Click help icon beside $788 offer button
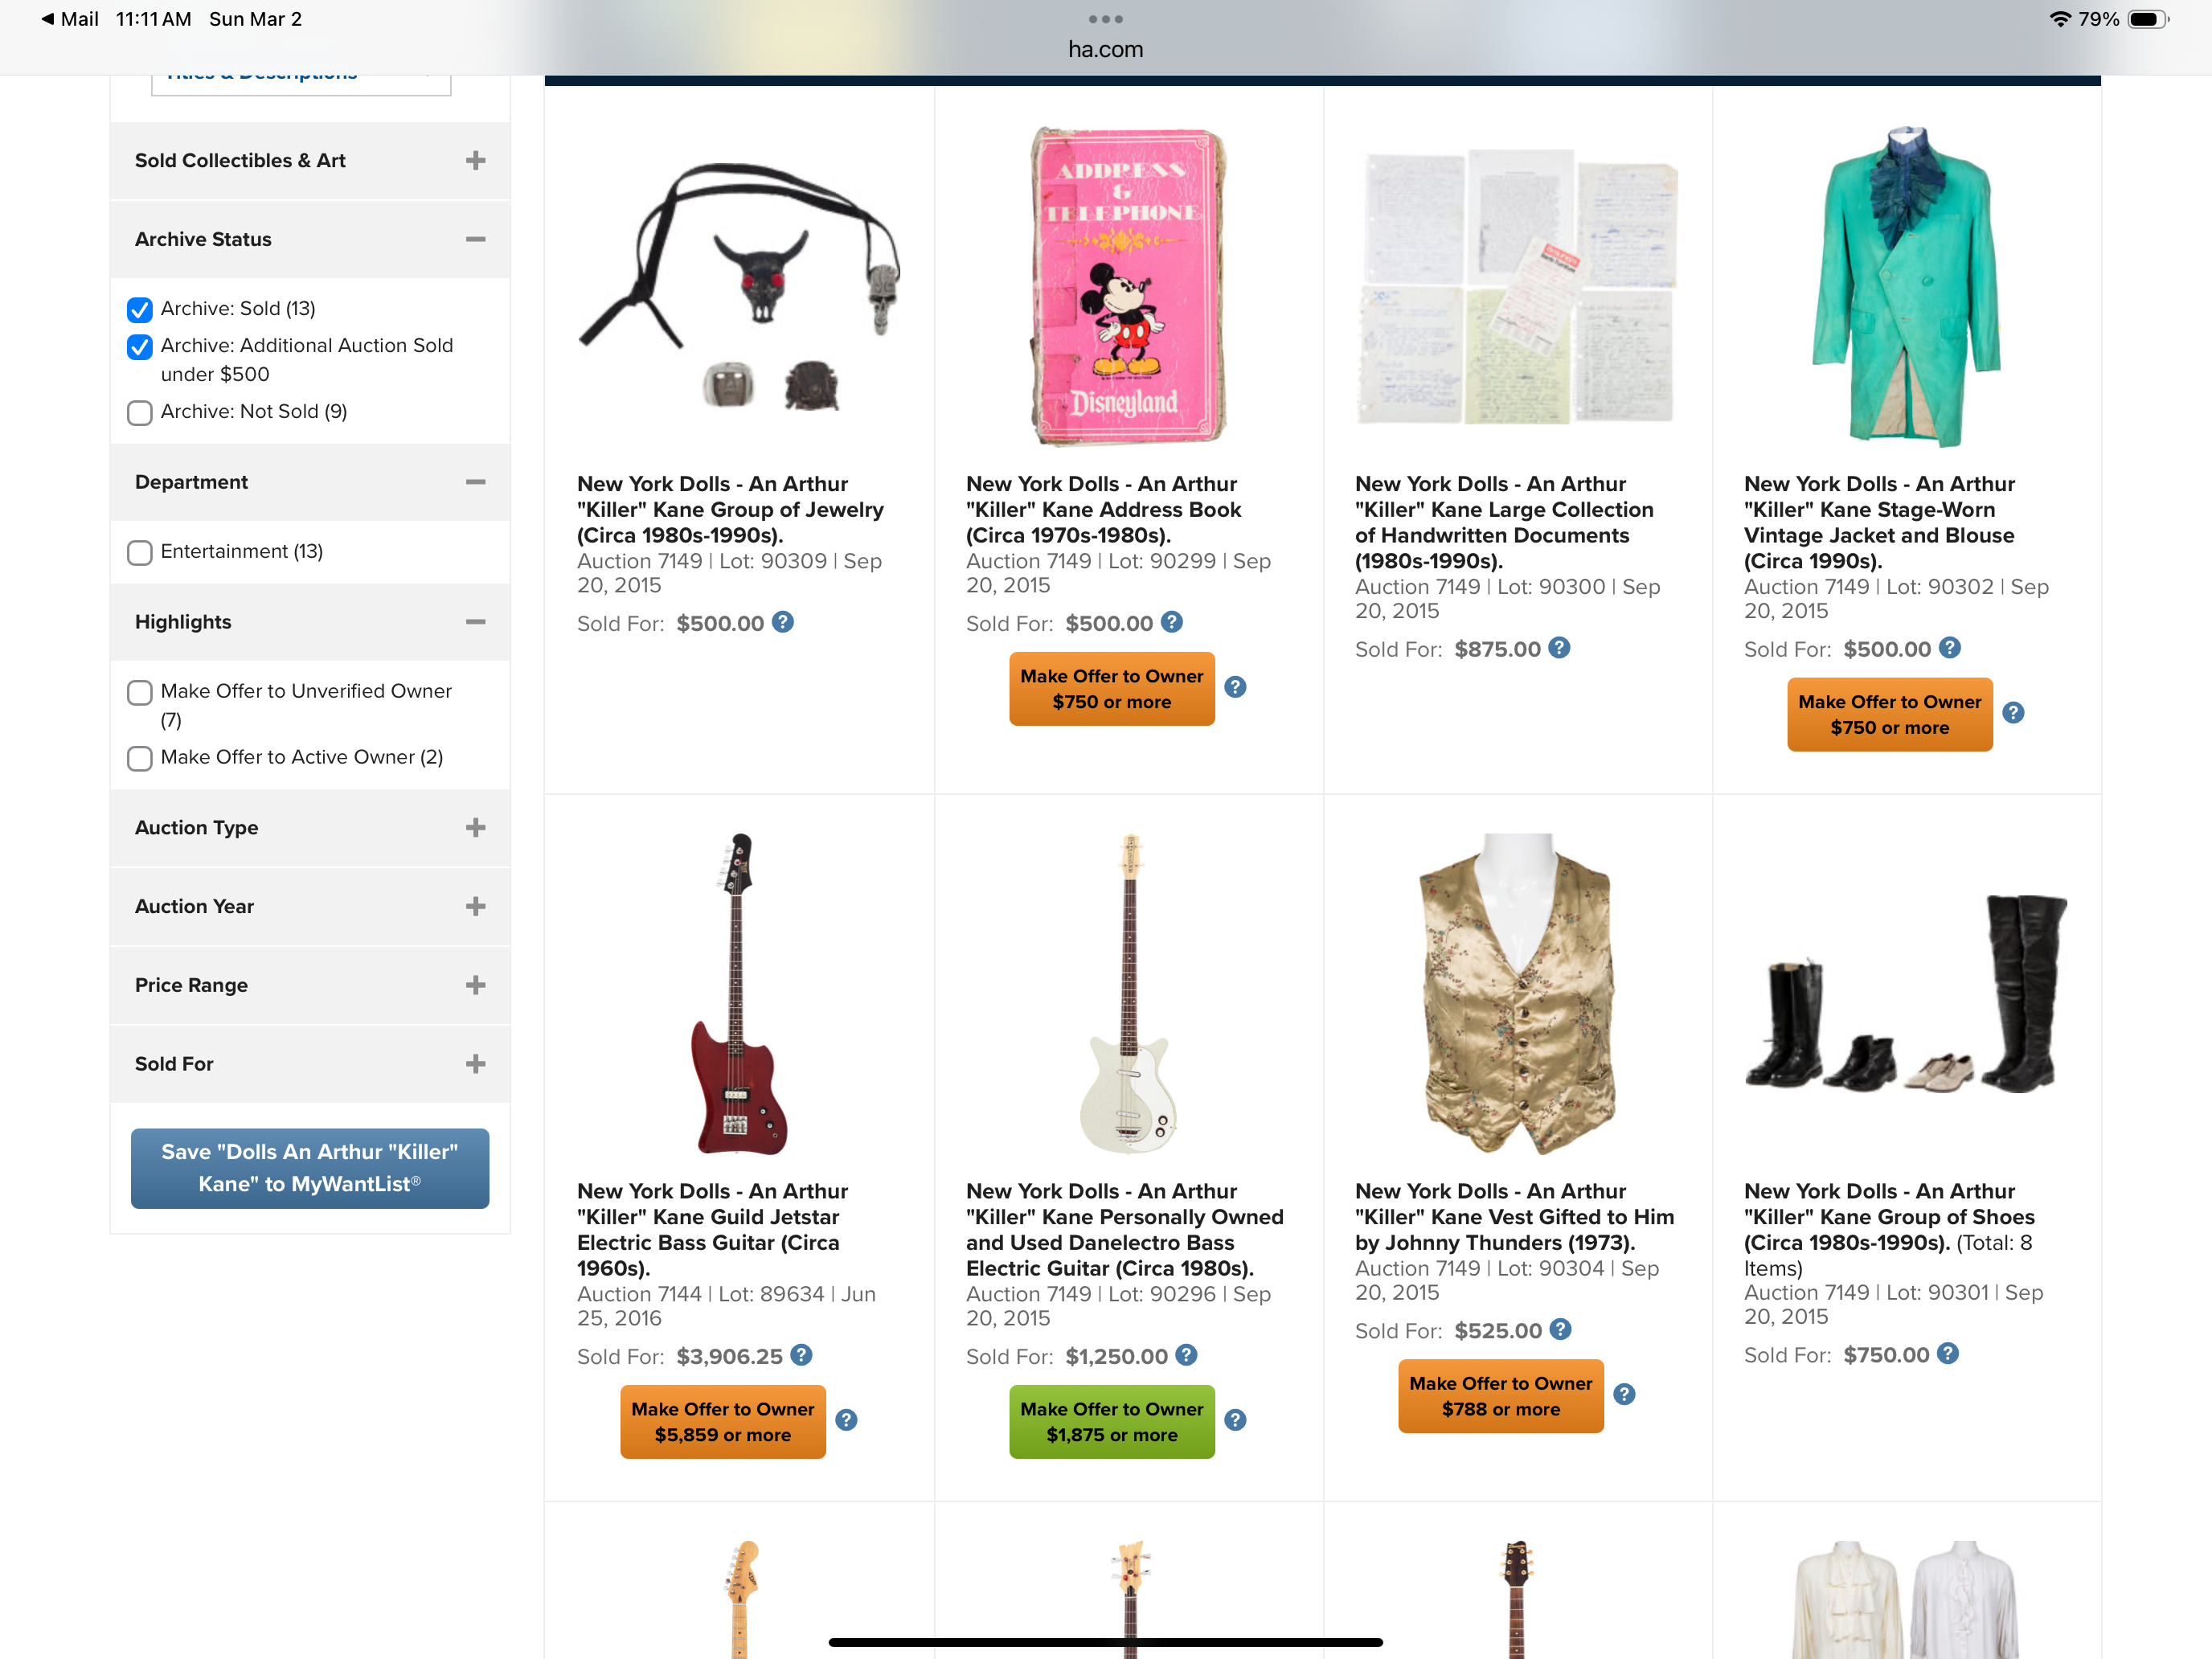The height and width of the screenshot is (1659, 2212). pos(1624,1394)
